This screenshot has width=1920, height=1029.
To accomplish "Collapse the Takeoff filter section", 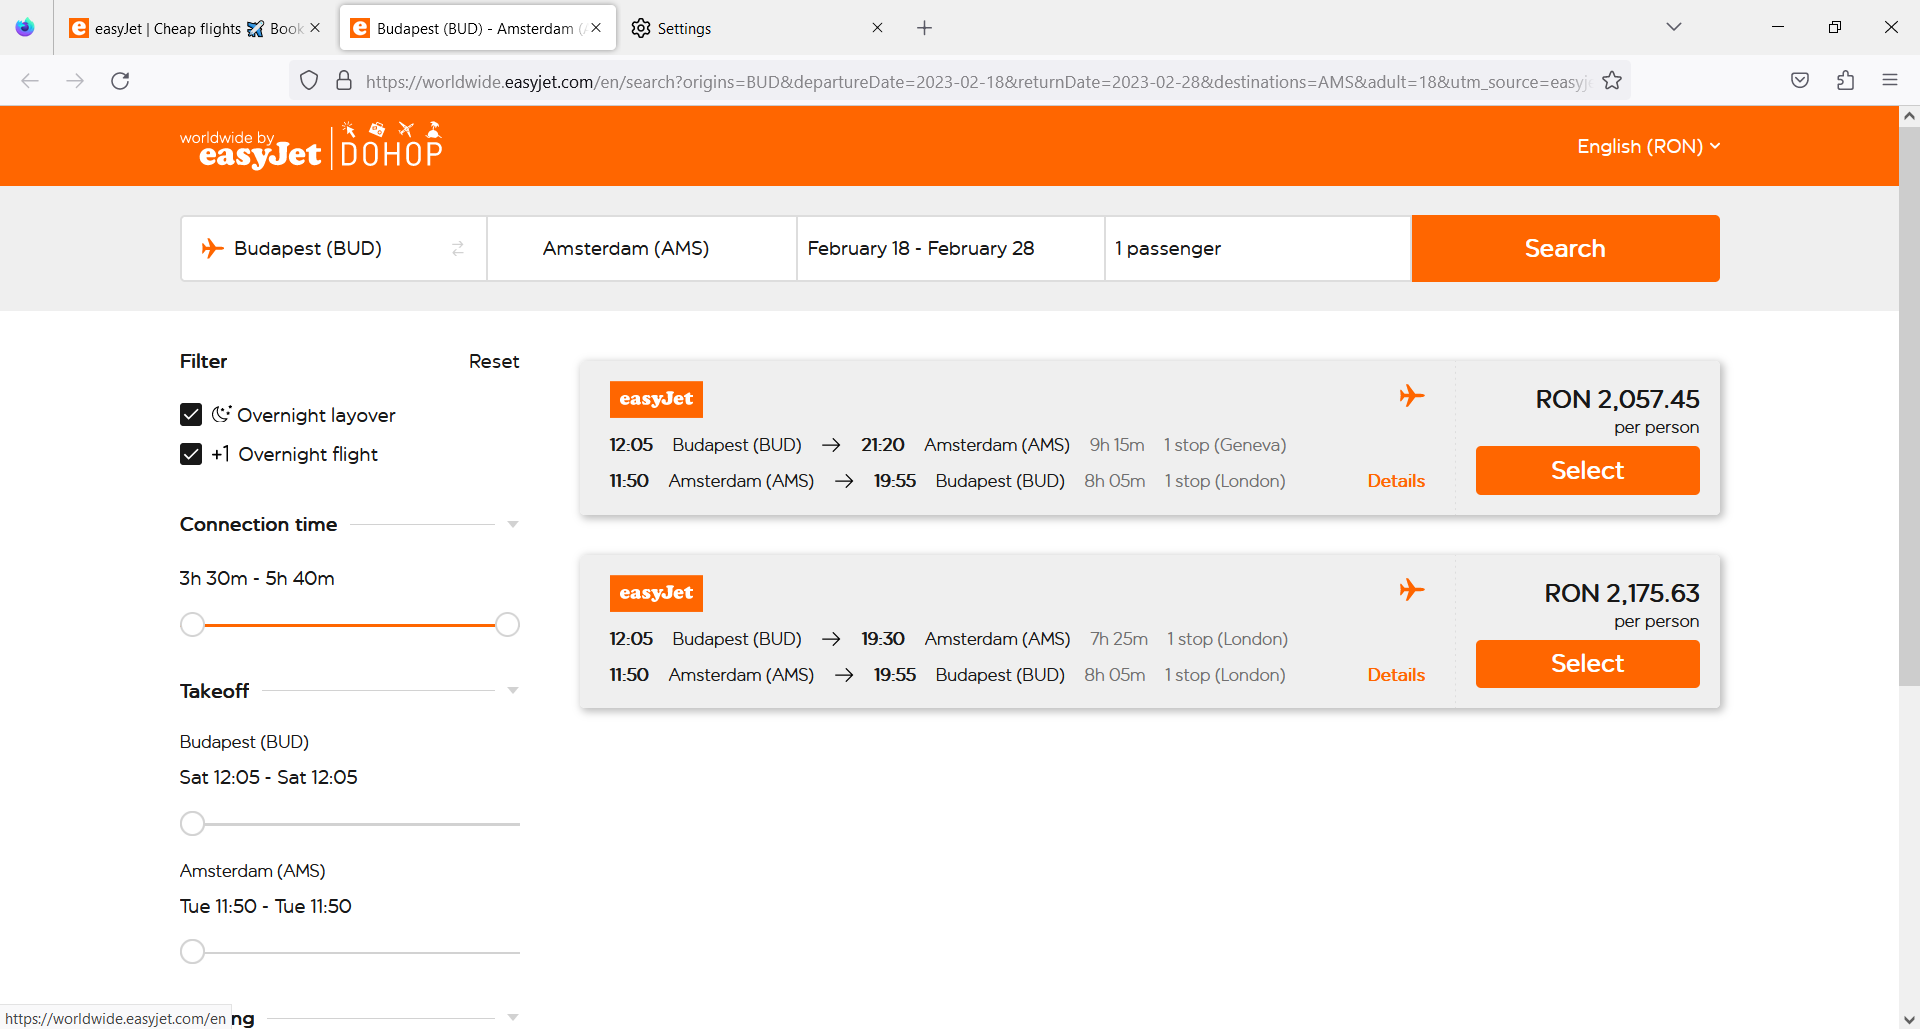I will click(512, 690).
